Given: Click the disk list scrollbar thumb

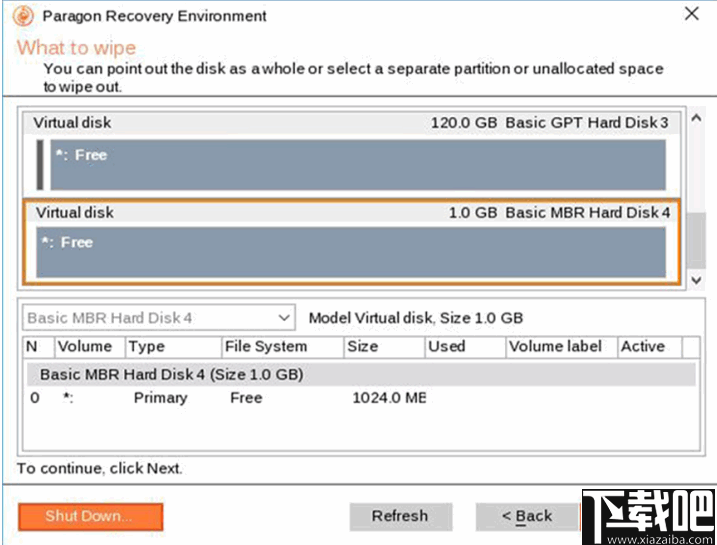Looking at the screenshot, I should pyautogui.click(x=696, y=240).
